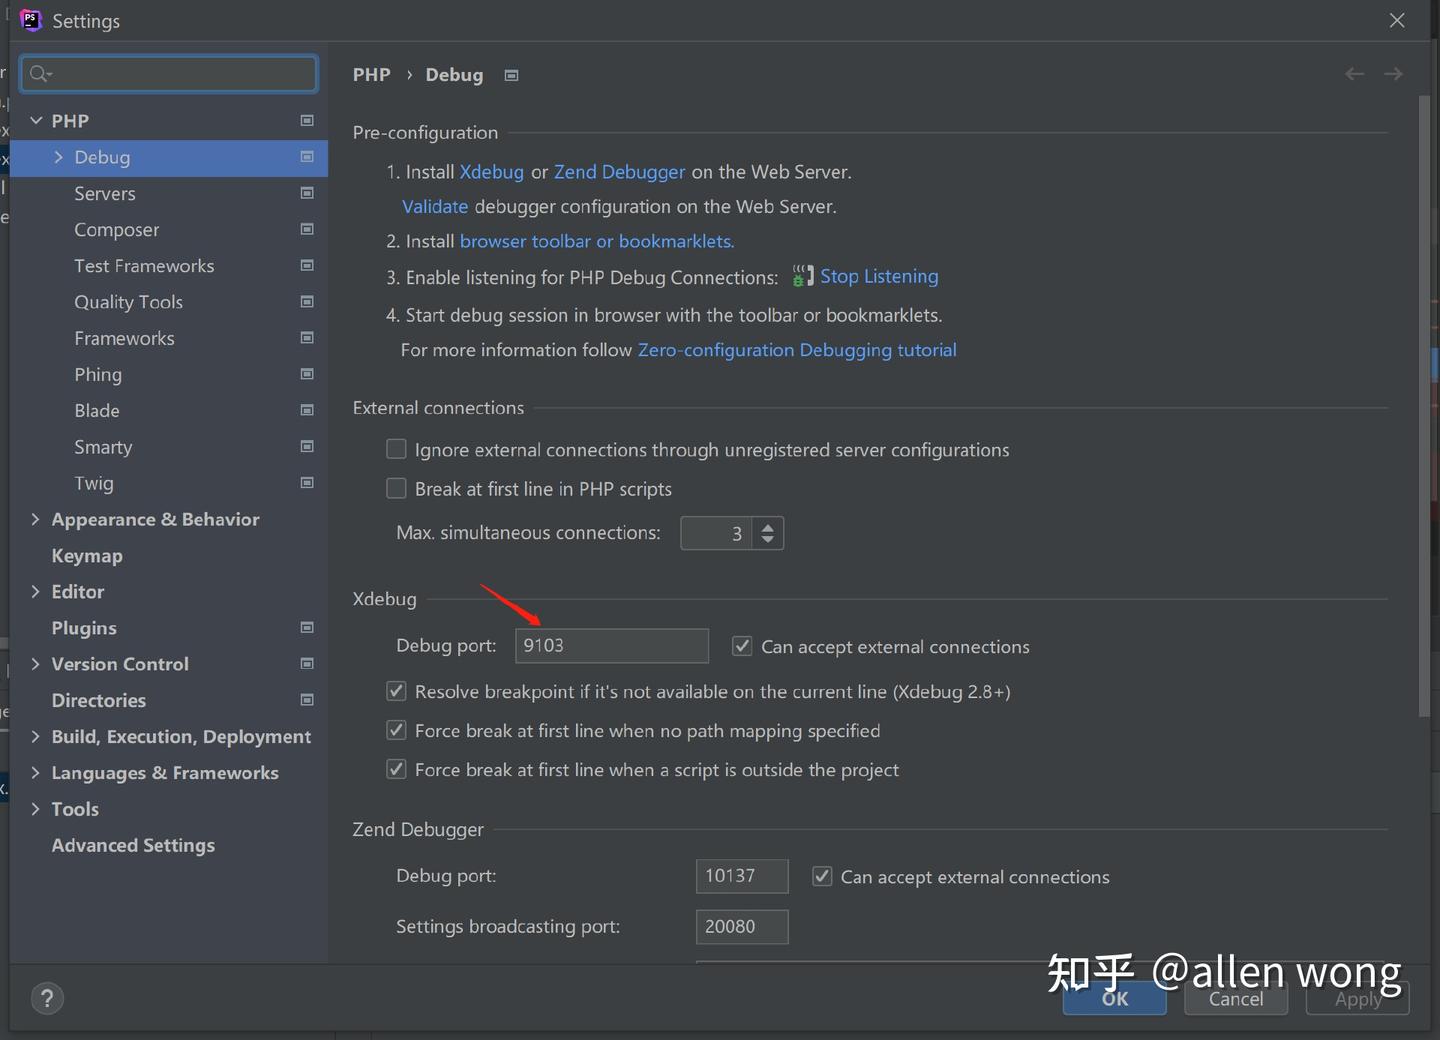Collapse the PHP settings tree

pyautogui.click(x=35, y=120)
